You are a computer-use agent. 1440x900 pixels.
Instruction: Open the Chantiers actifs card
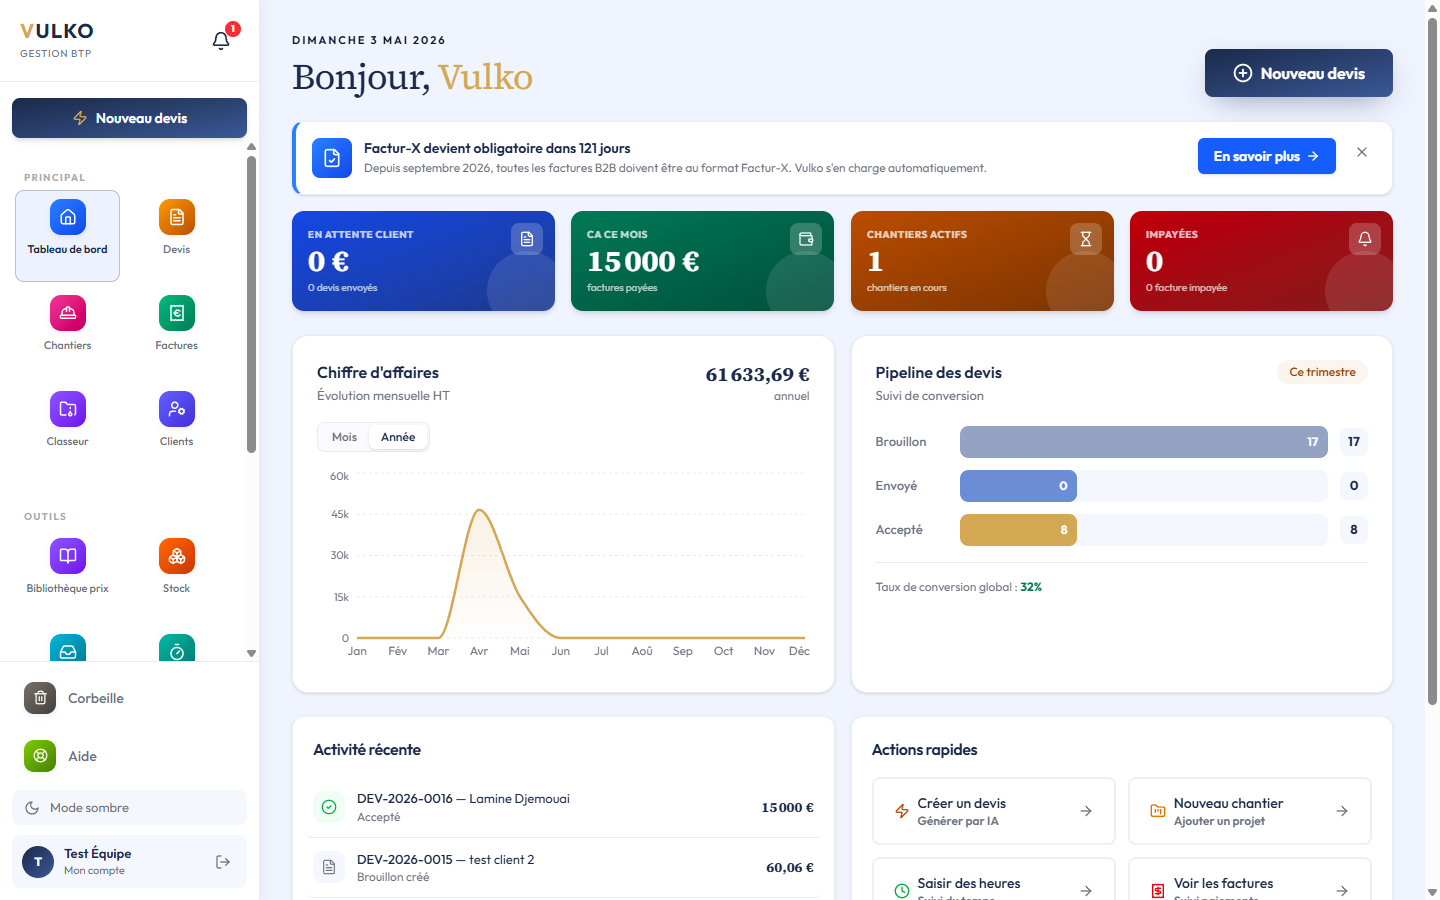click(x=982, y=261)
